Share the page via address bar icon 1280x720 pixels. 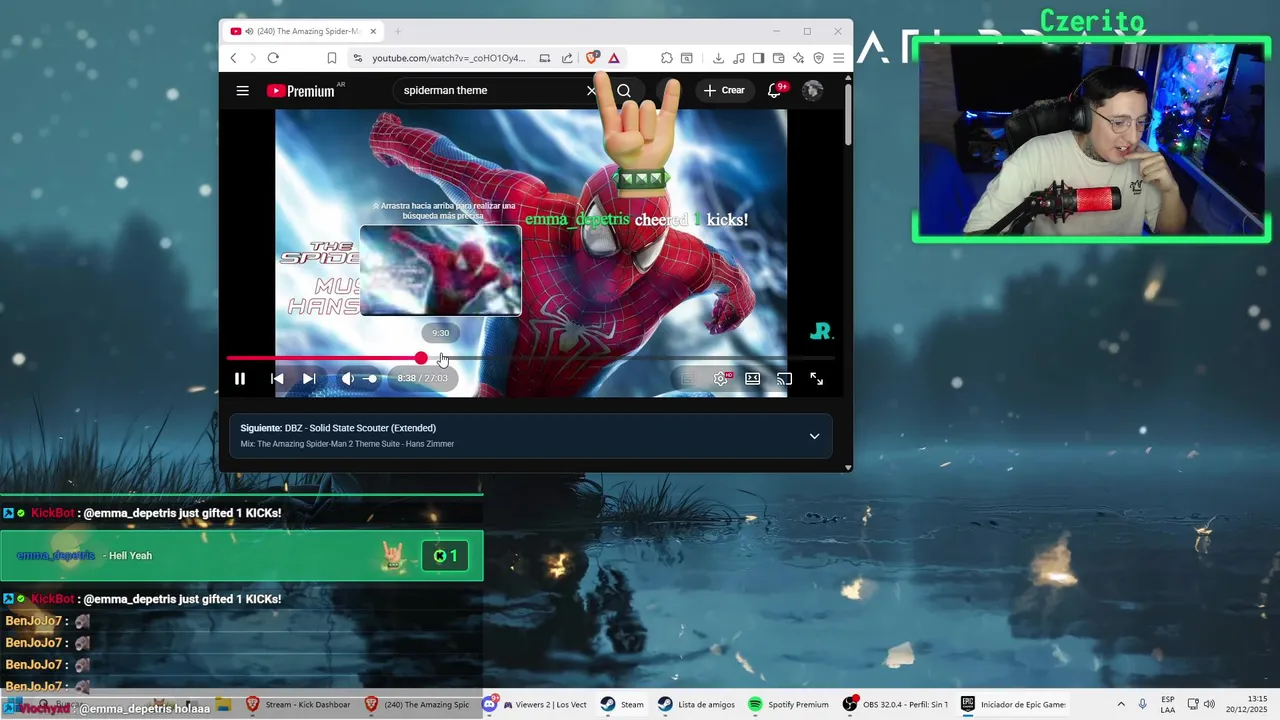click(567, 58)
